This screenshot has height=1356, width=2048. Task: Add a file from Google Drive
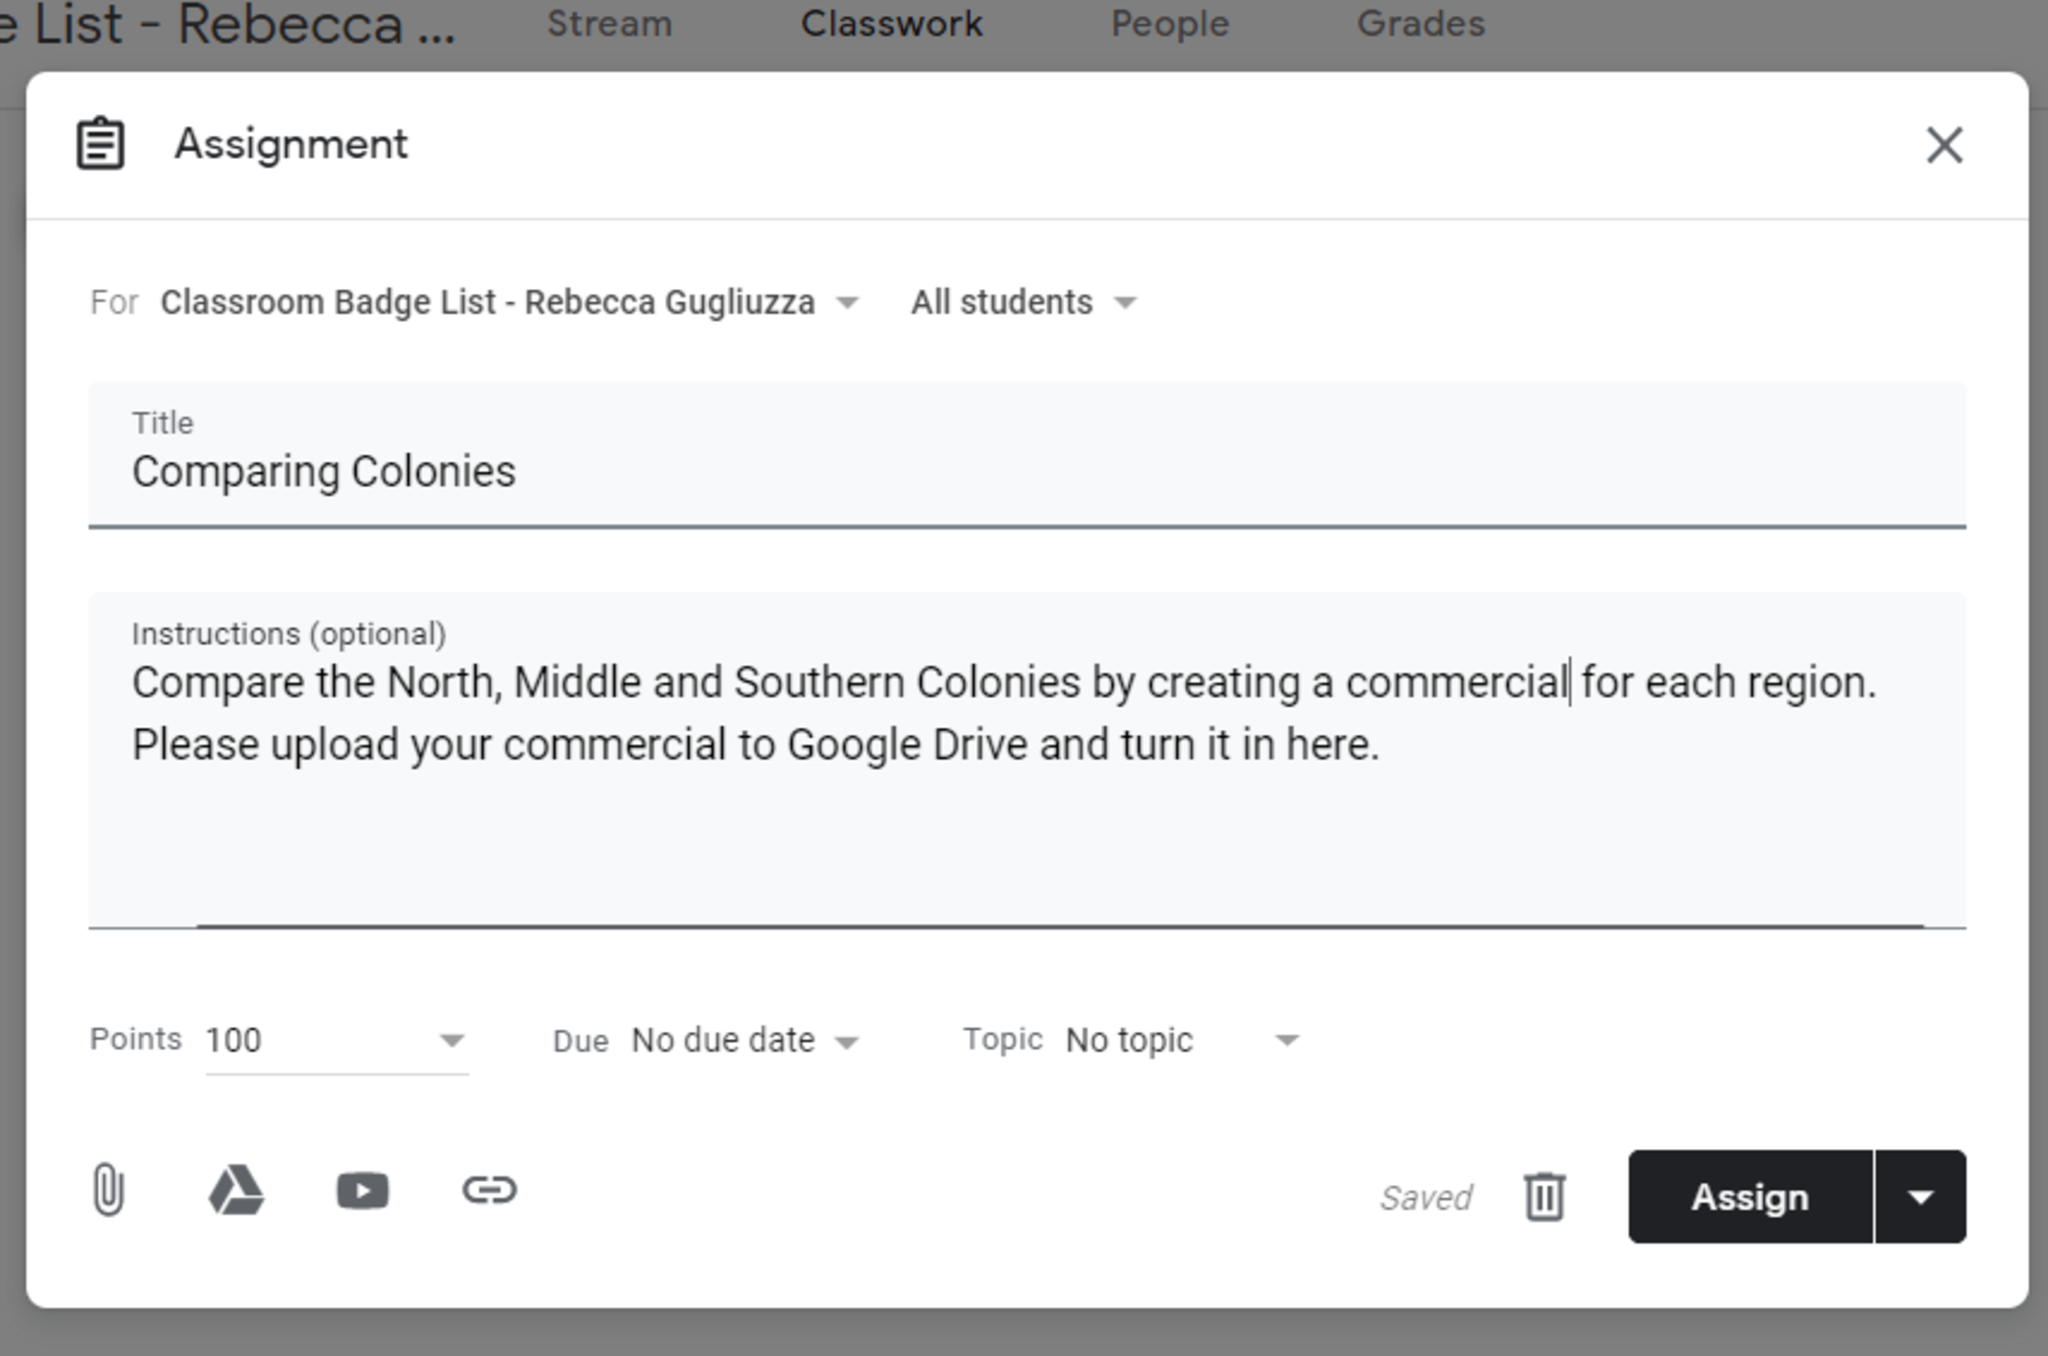coord(236,1190)
